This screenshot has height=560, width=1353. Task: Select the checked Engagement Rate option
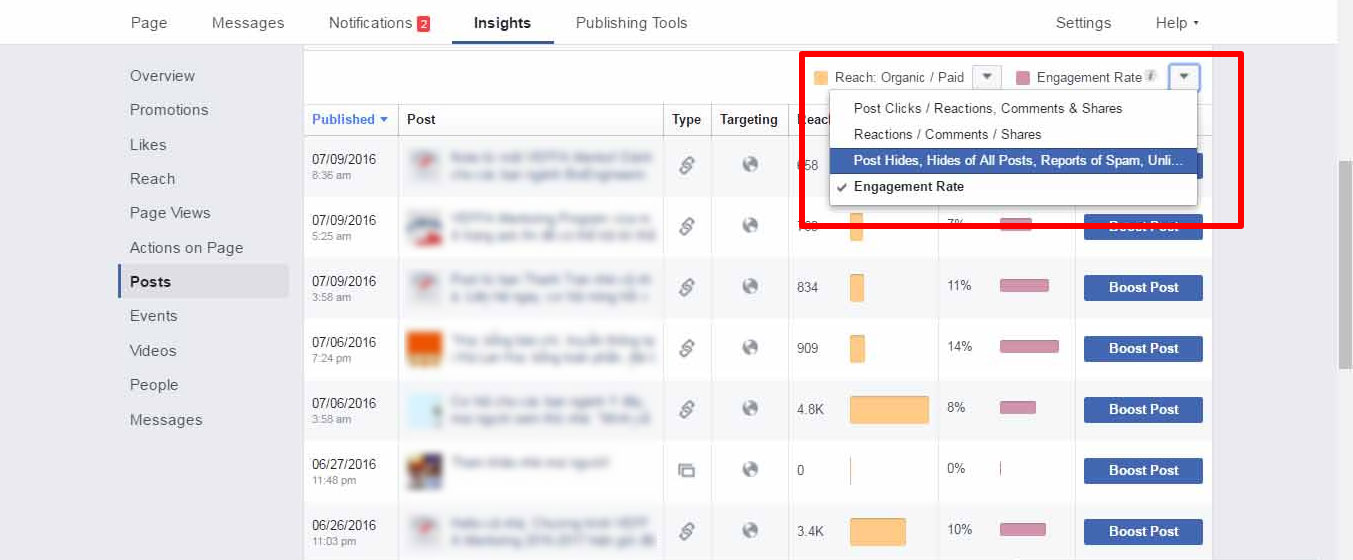pos(908,187)
